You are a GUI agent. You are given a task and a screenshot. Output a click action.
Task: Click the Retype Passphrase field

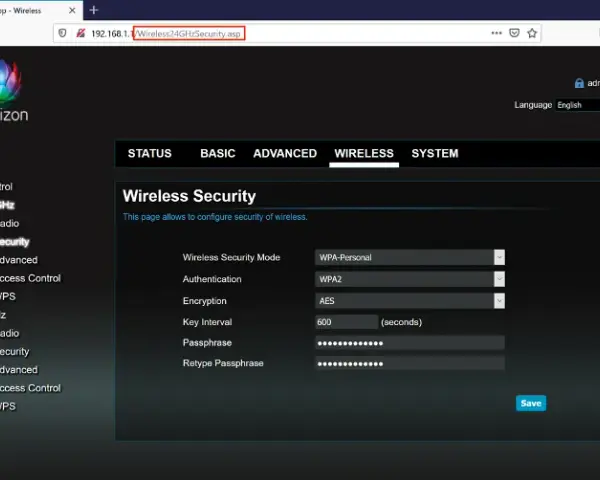(x=410, y=363)
